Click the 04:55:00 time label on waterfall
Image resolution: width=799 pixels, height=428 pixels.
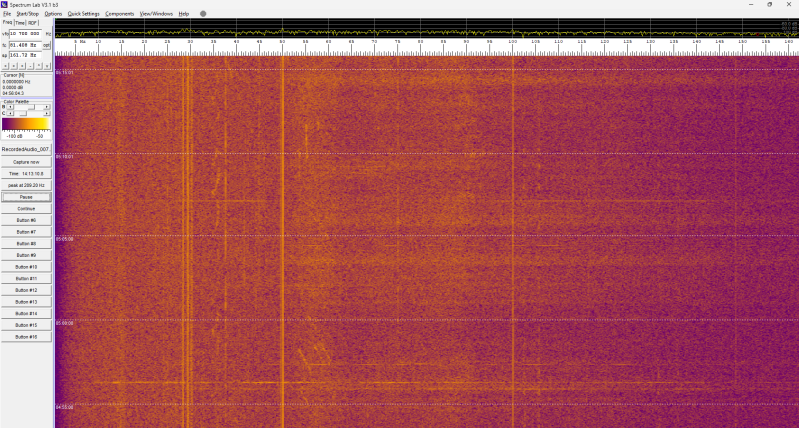[65, 408]
